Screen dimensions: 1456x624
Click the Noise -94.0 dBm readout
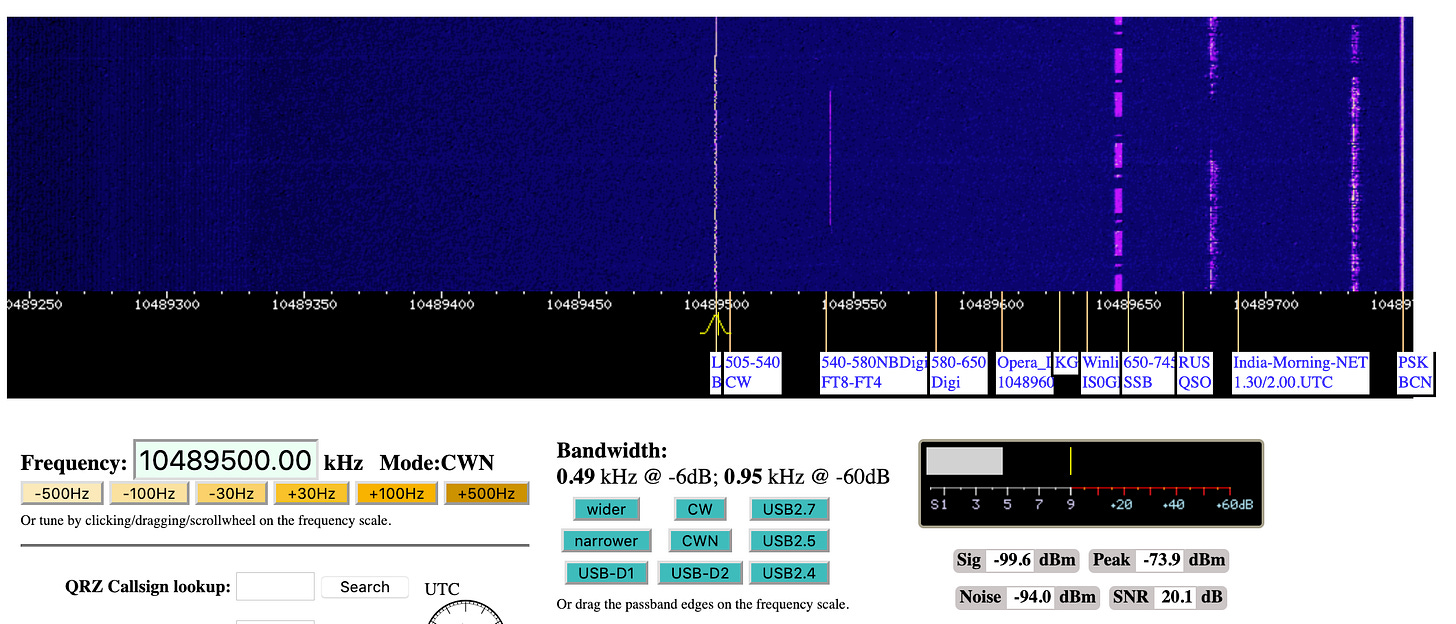pos(1029,597)
